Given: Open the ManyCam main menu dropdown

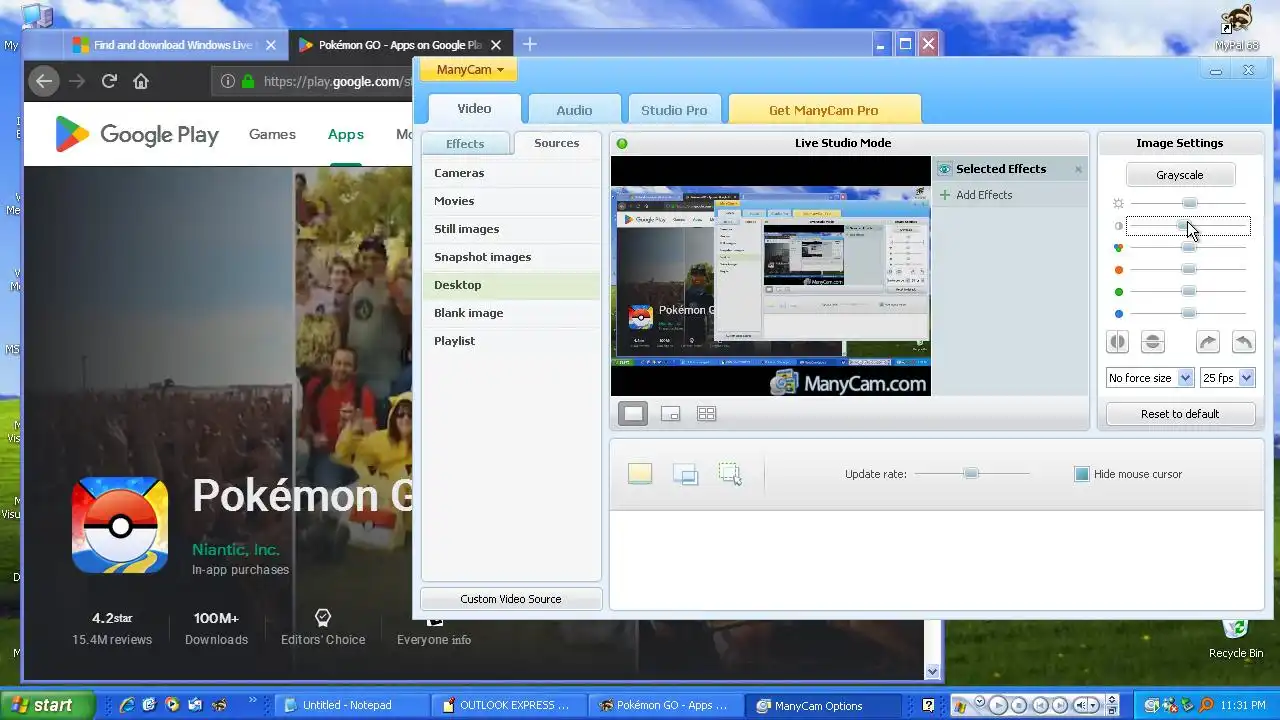Looking at the screenshot, I should pyautogui.click(x=468, y=70).
